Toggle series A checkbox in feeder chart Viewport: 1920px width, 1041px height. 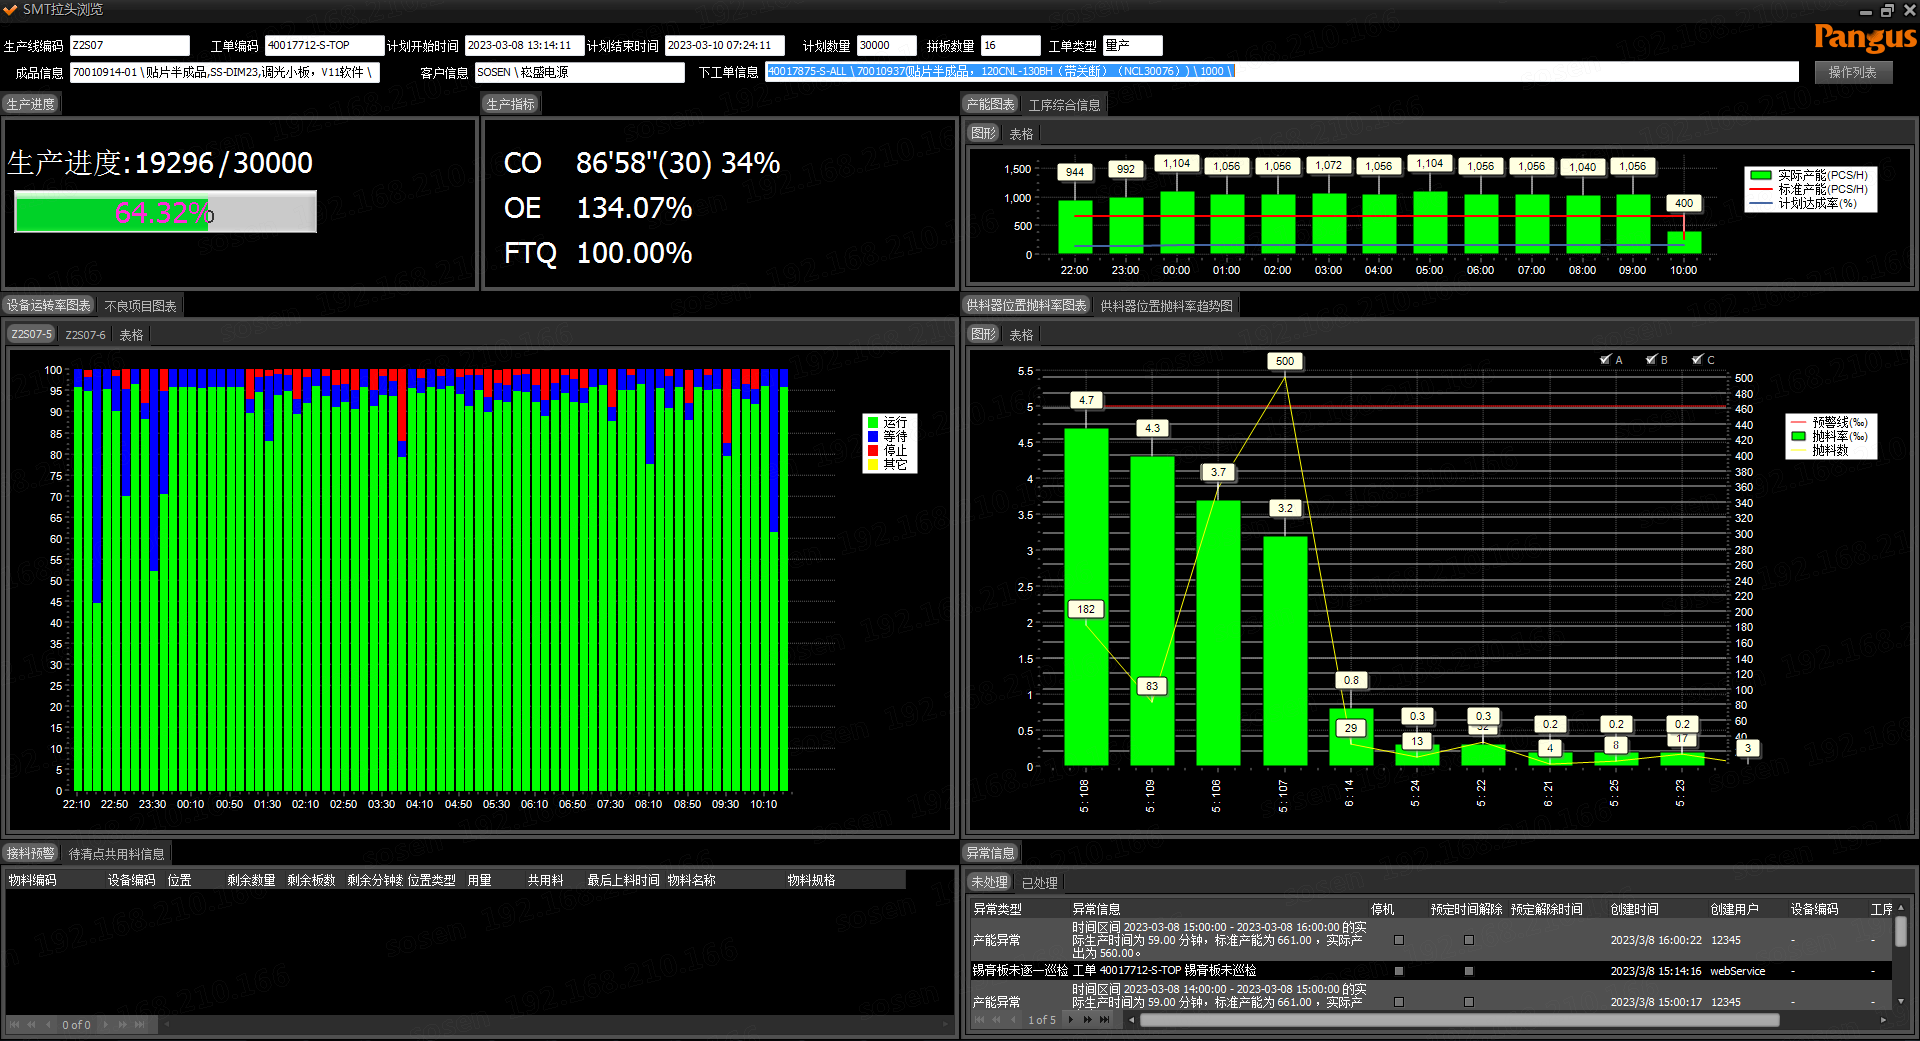pyautogui.click(x=1605, y=360)
